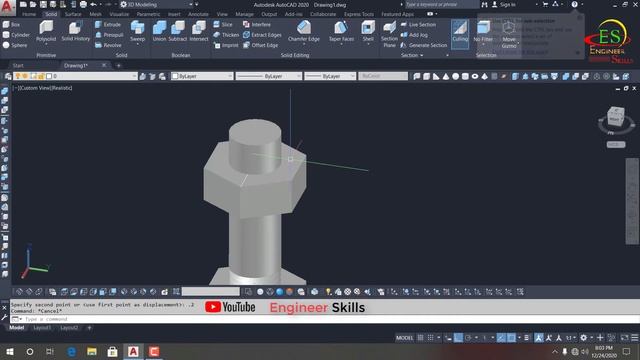Toggle ortho mode in status bar
This screenshot has height=360, width=640.
click(458, 338)
